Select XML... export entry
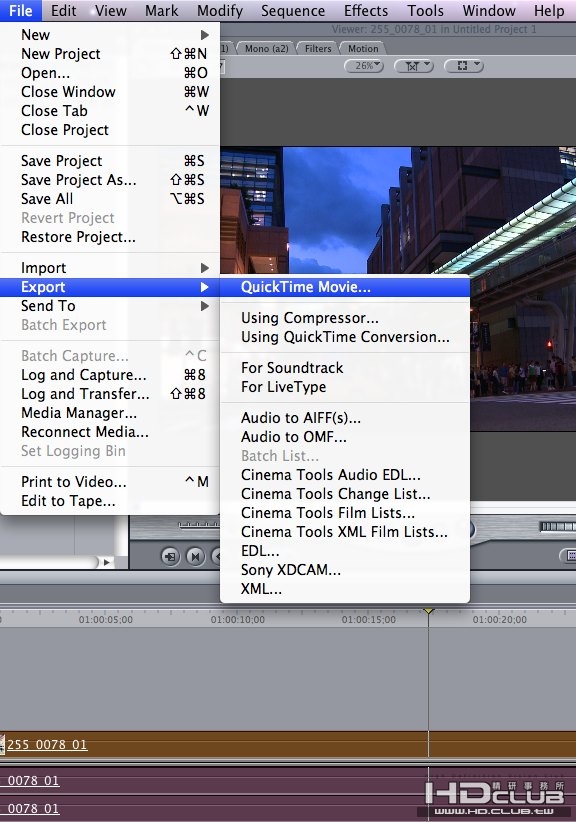 tap(345, 589)
